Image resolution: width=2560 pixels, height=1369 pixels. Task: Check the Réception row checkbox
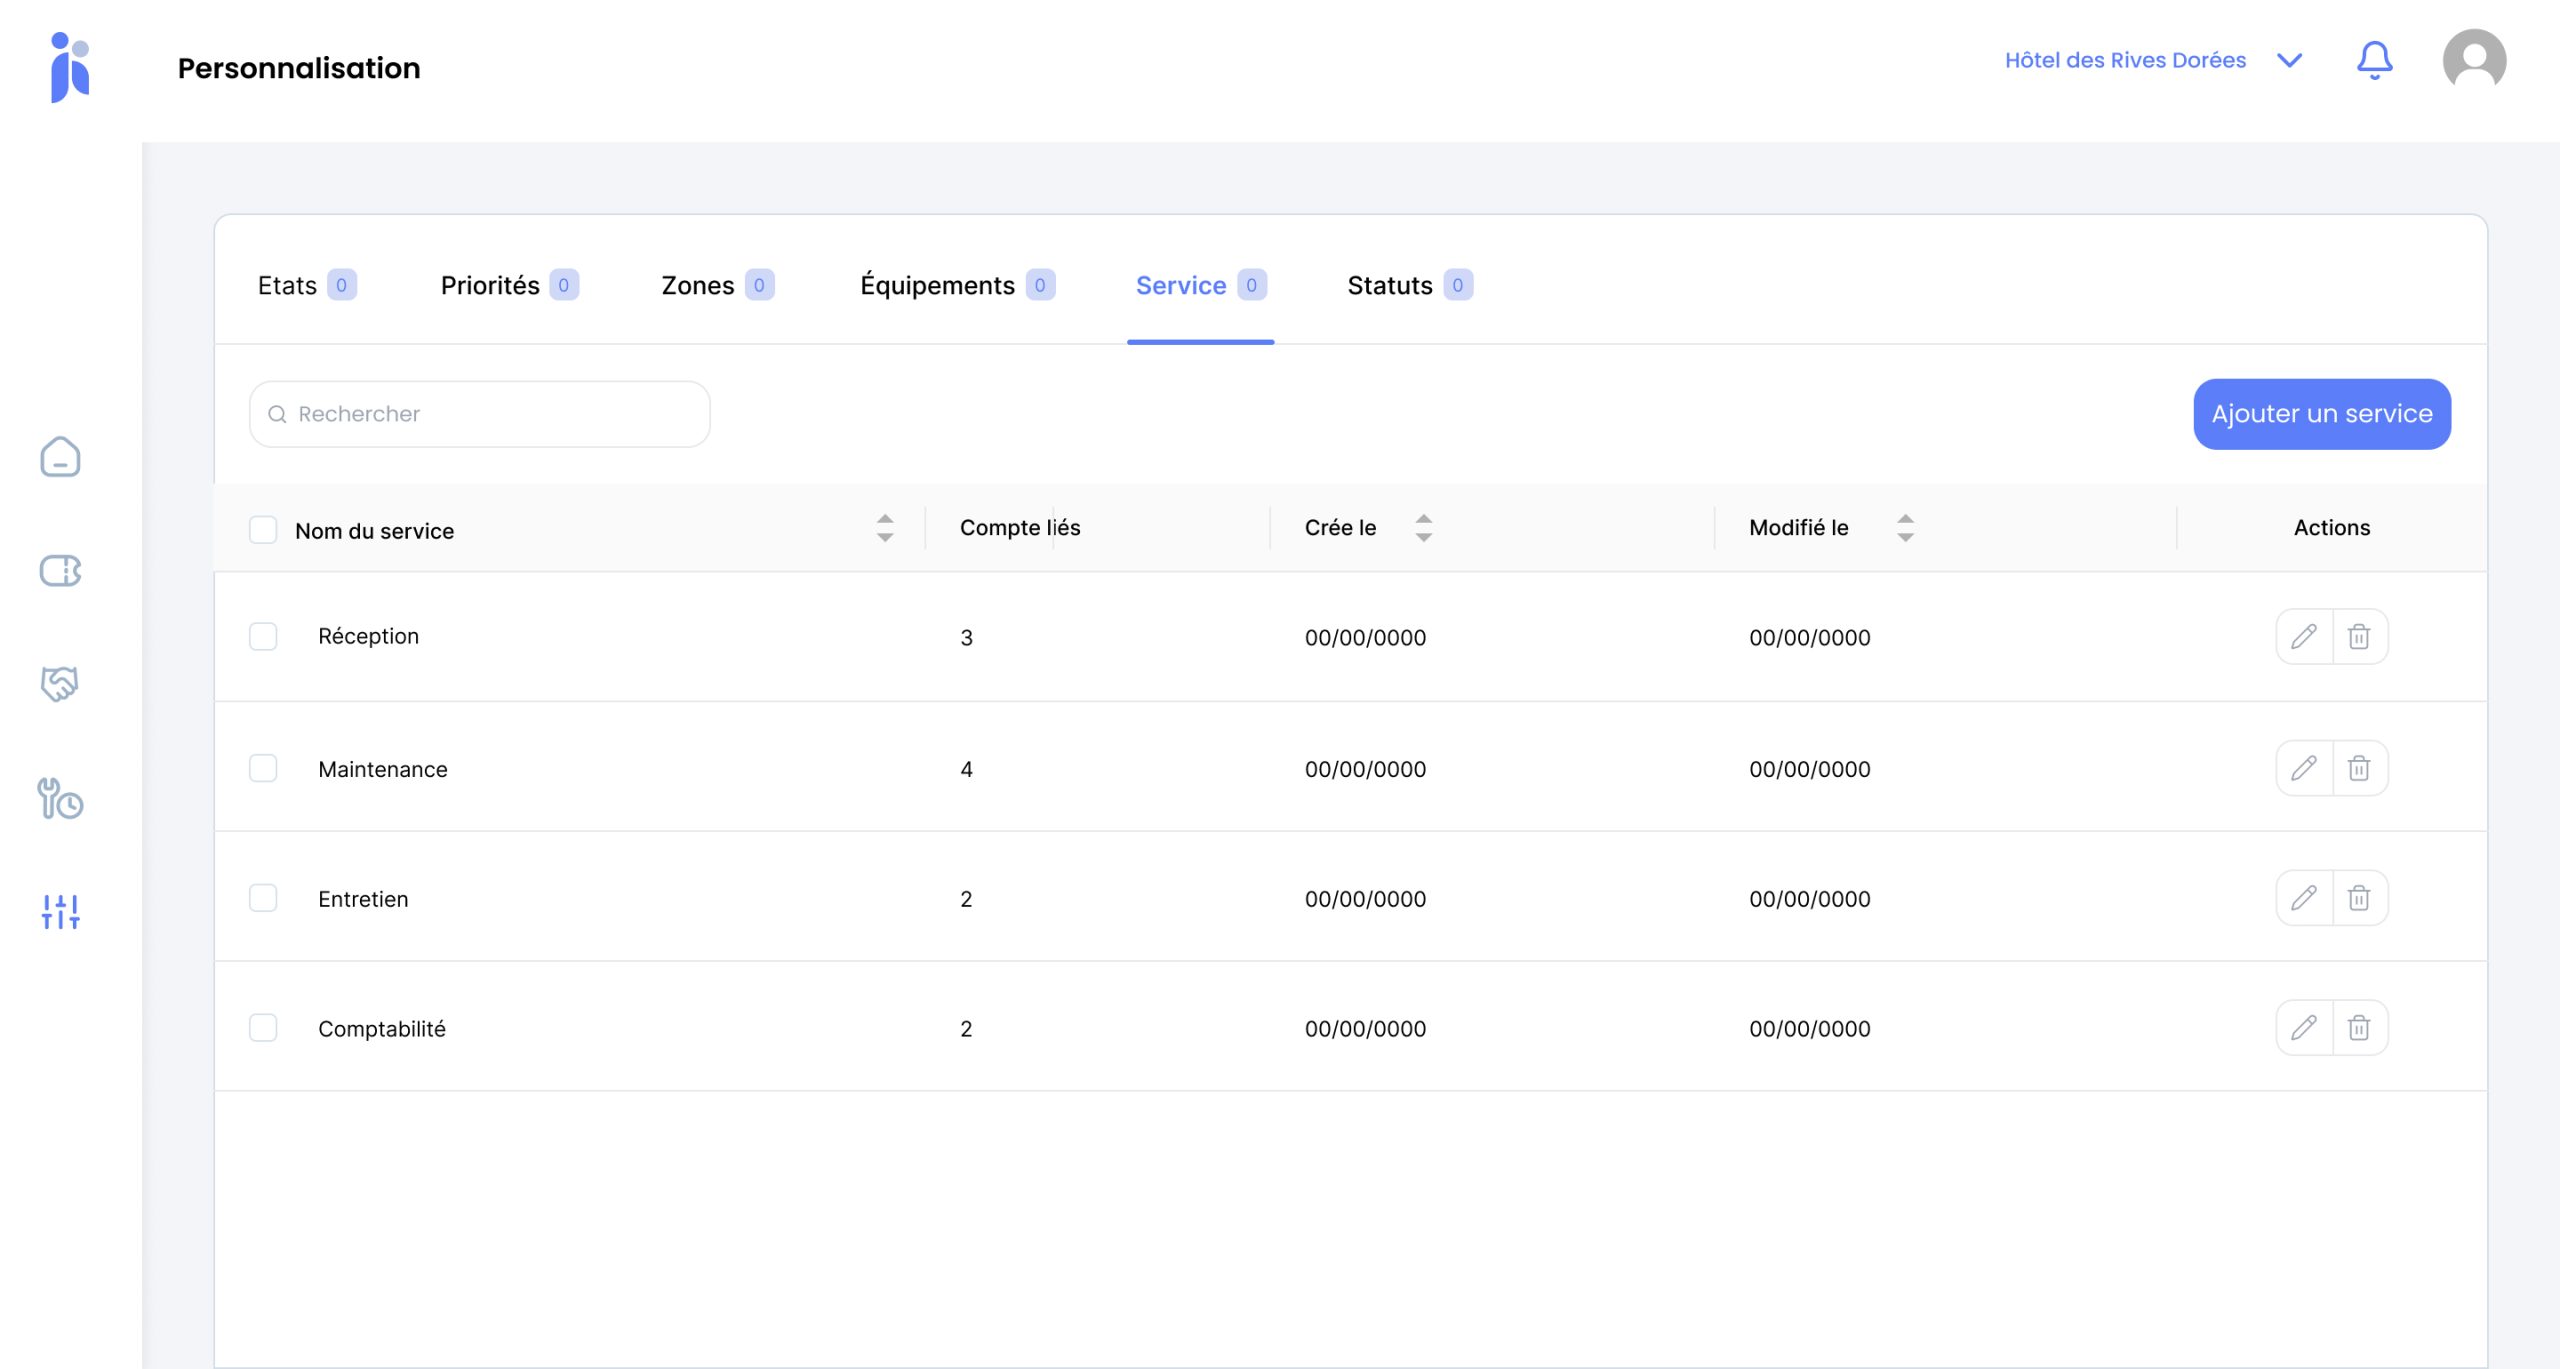tap(263, 637)
